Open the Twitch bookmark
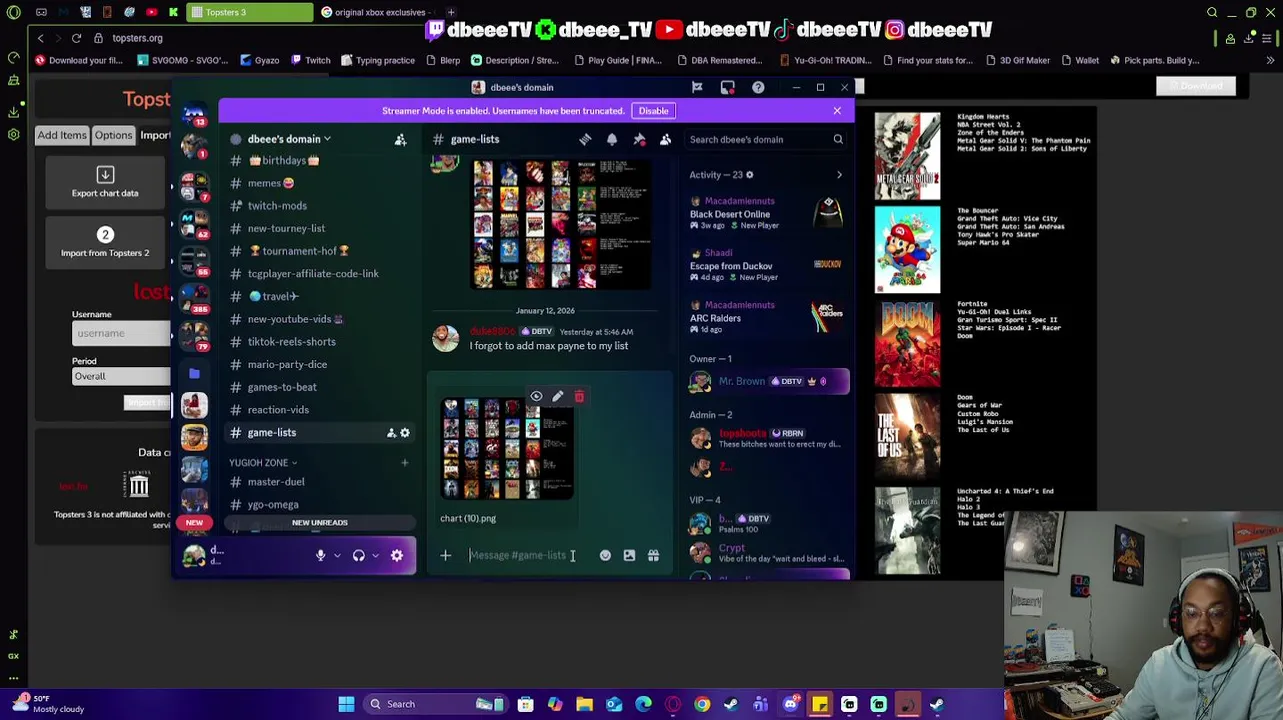 (311, 60)
